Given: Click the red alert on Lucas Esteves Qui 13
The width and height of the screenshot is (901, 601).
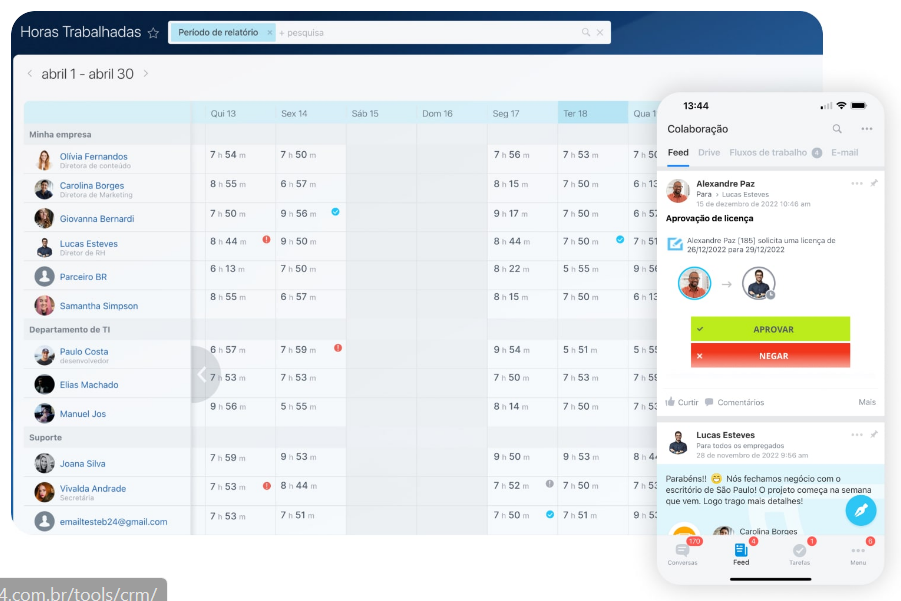Looking at the screenshot, I should click(266, 240).
